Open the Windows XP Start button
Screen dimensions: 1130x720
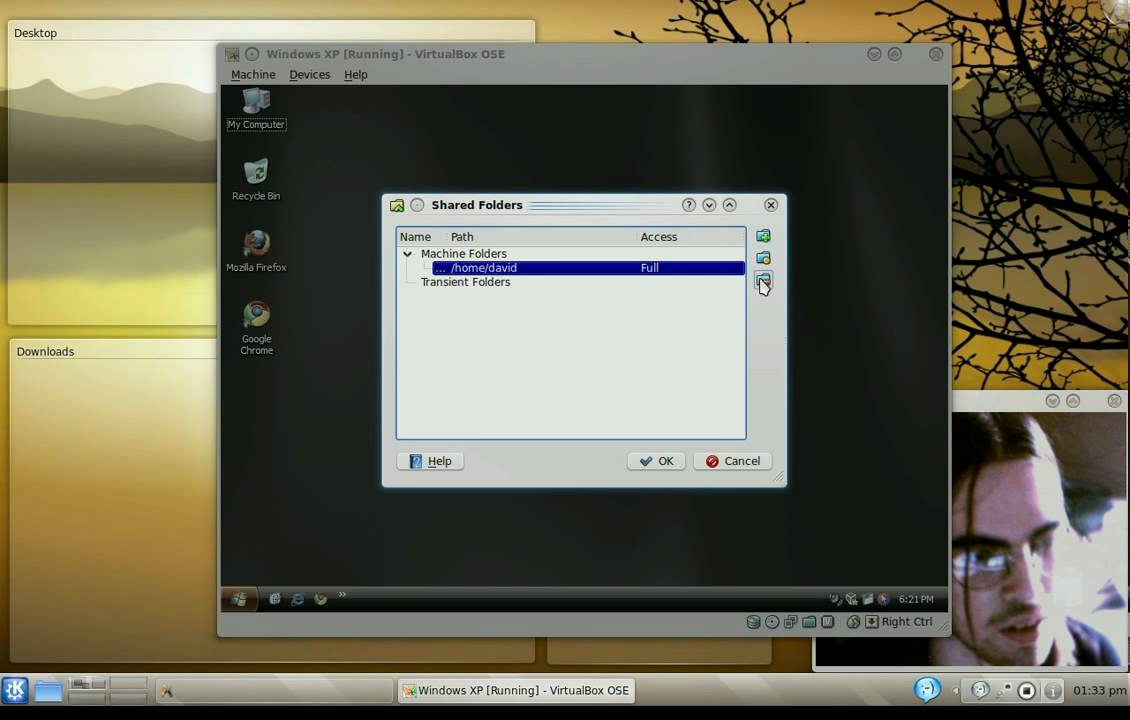[239, 599]
